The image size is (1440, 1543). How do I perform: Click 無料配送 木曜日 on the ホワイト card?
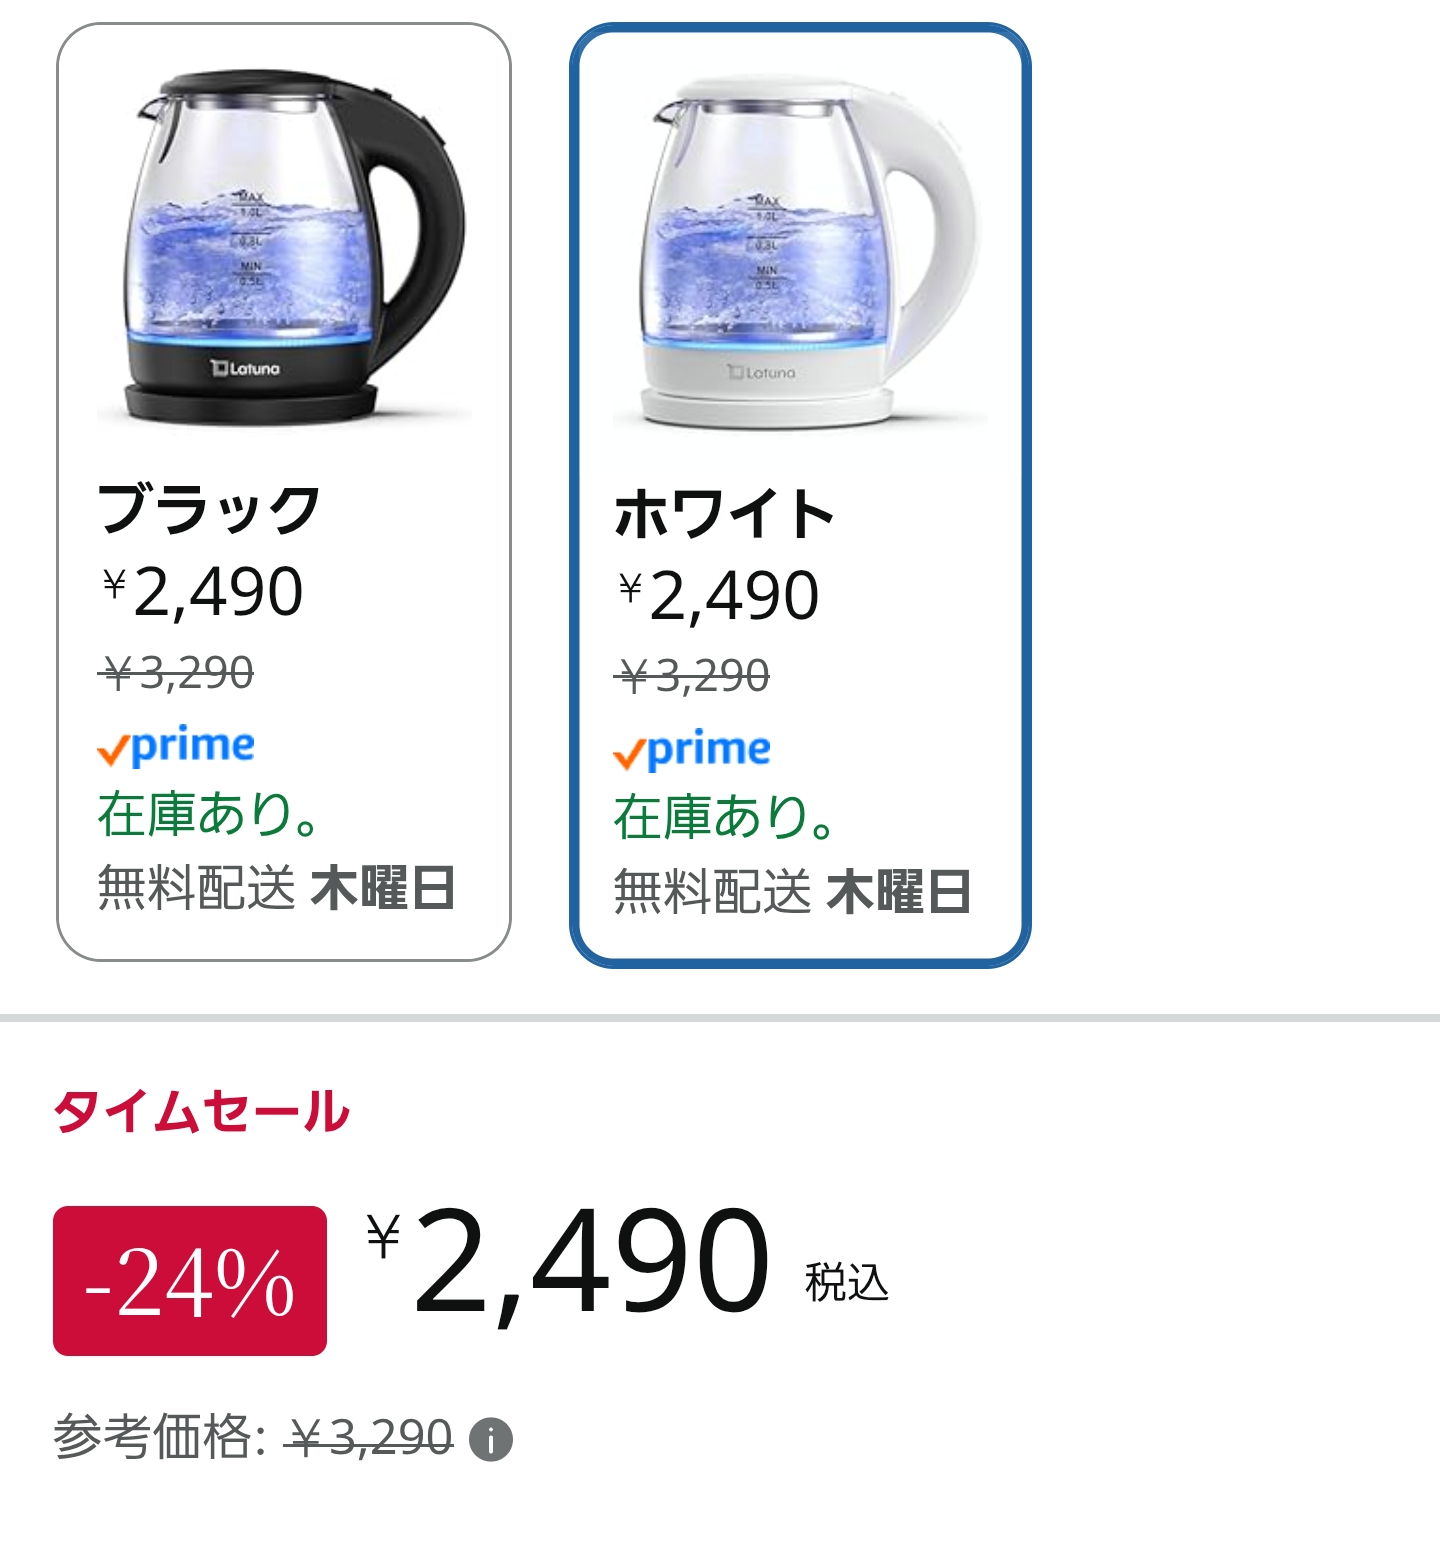[x=792, y=892]
